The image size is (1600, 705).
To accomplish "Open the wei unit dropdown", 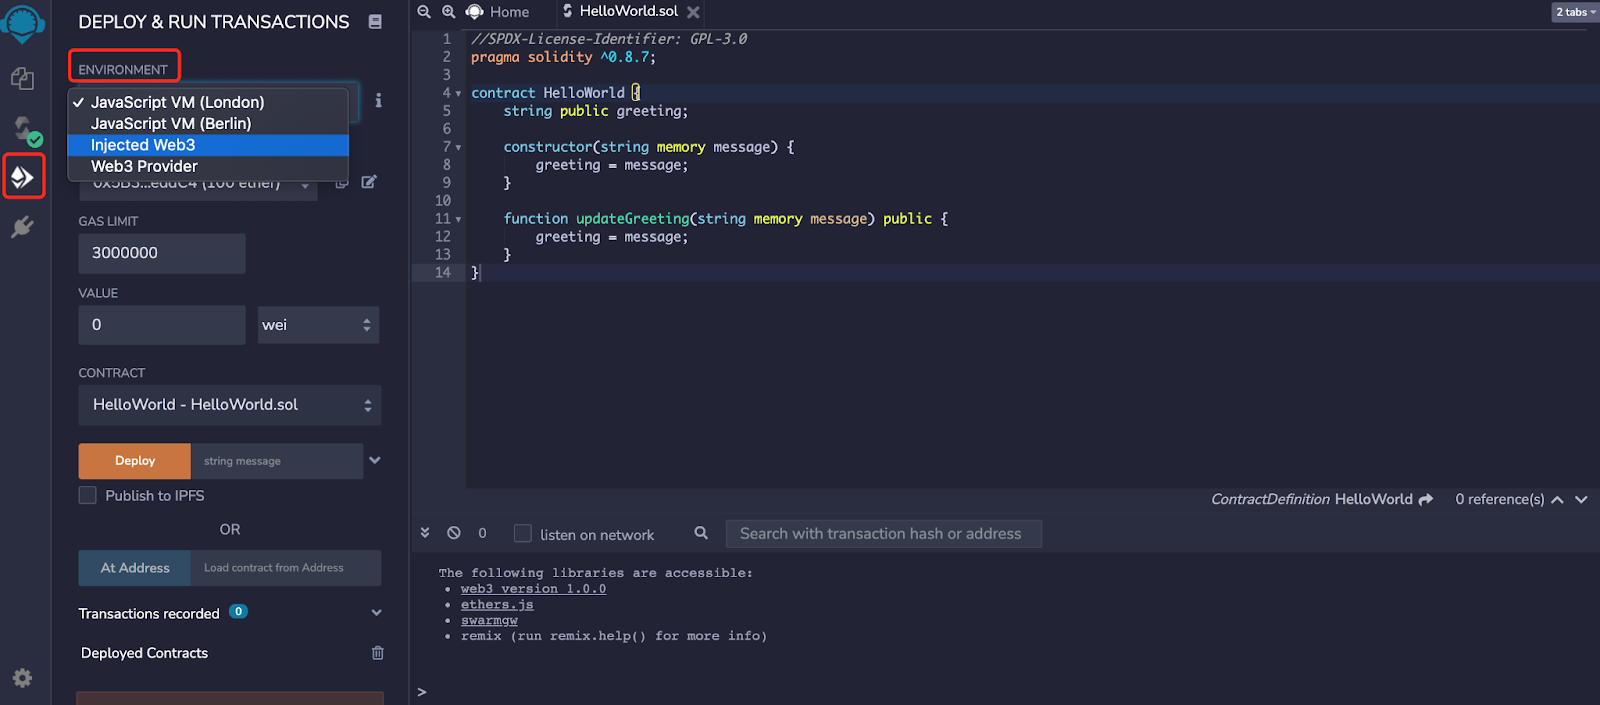I will pyautogui.click(x=318, y=325).
